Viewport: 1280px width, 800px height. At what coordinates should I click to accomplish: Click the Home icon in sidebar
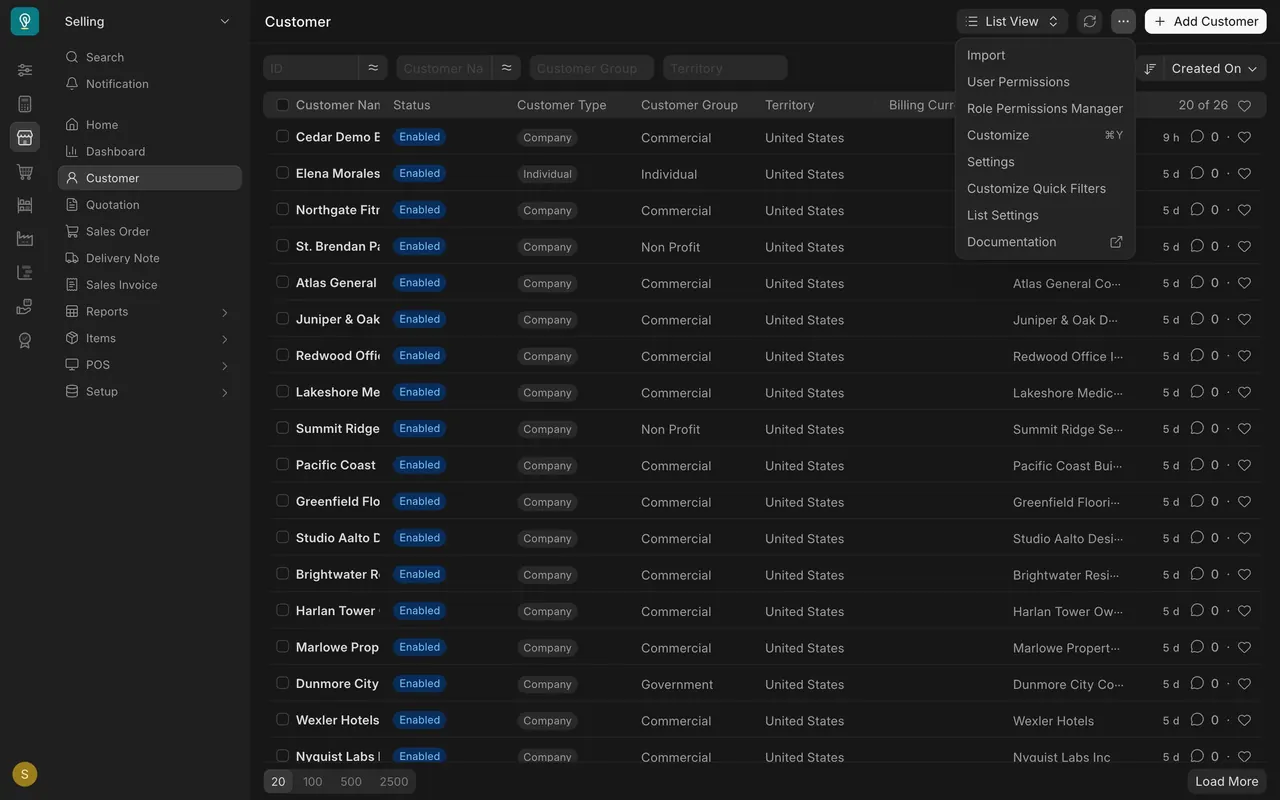(x=72, y=125)
